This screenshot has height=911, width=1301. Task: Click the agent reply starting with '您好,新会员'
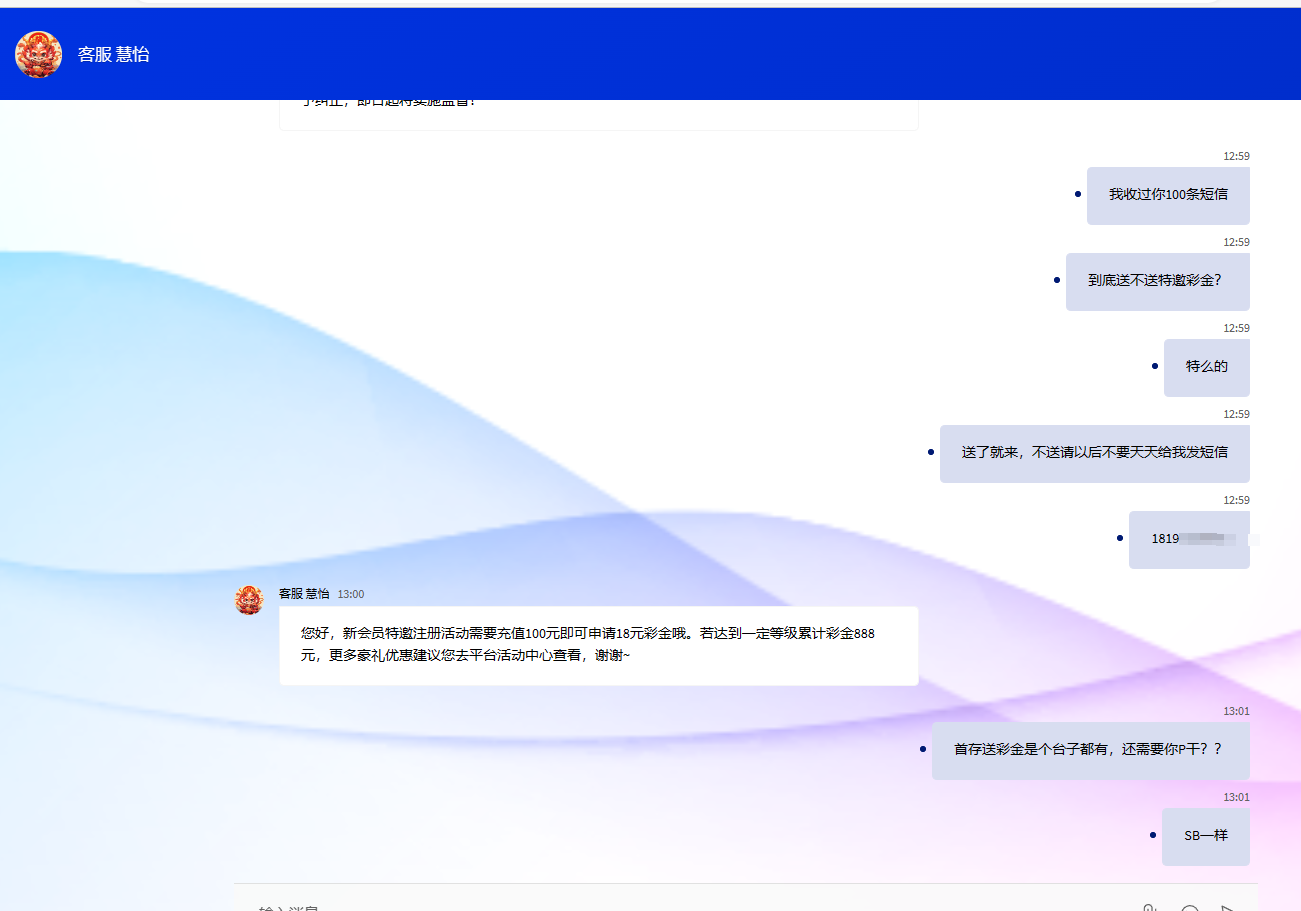(598, 645)
